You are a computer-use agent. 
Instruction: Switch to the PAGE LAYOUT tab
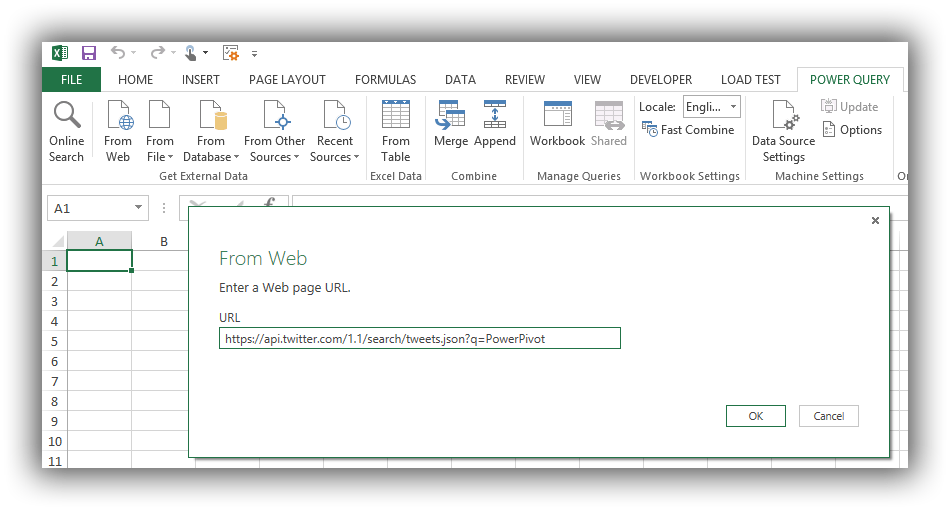pyautogui.click(x=287, y=79)
